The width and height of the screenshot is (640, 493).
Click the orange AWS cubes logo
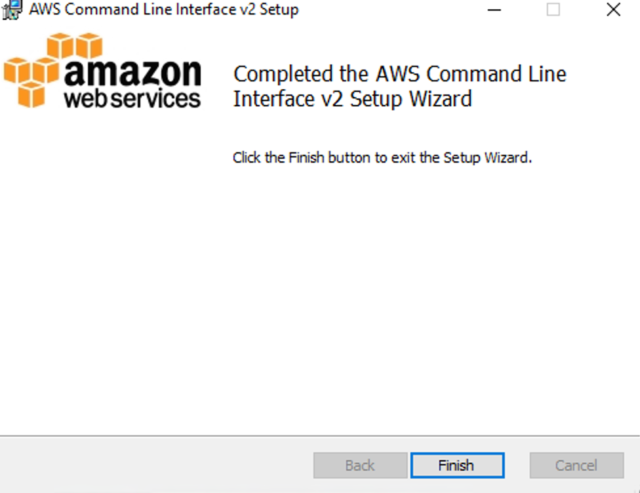tap(38, 69)
